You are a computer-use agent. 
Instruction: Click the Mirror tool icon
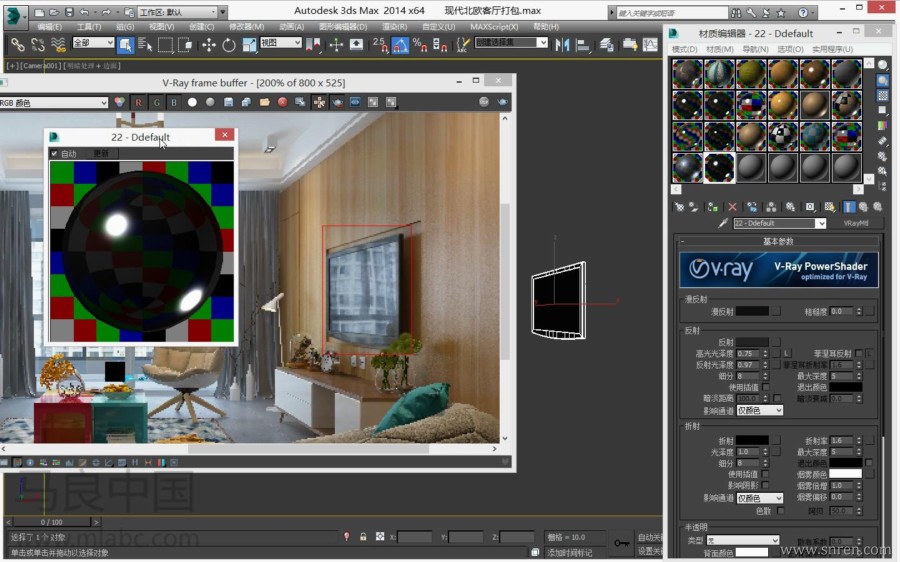(x=562, y=44)
